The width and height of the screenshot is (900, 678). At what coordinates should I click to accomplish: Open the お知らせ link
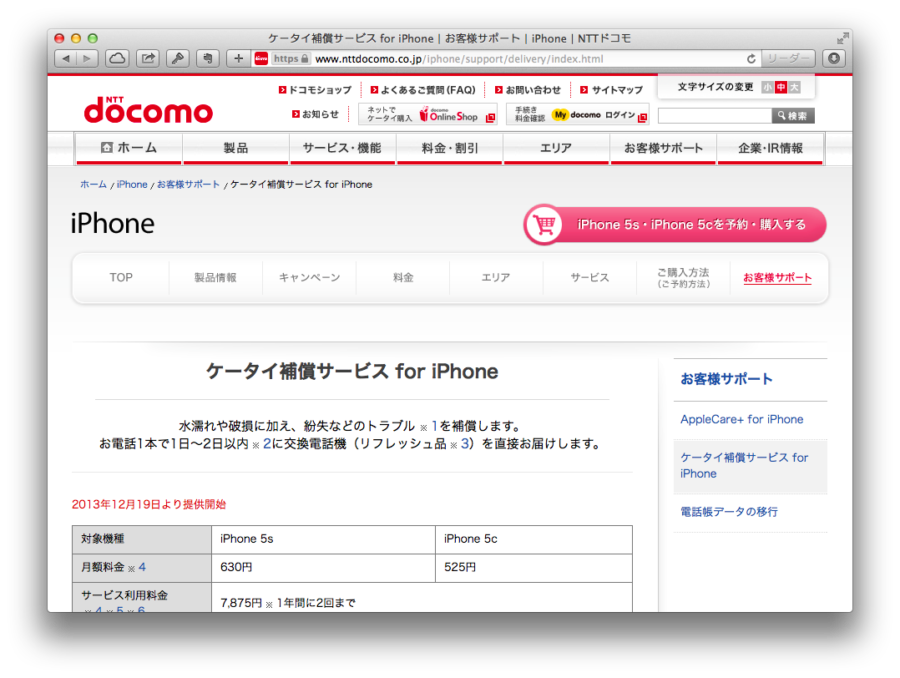315,114
